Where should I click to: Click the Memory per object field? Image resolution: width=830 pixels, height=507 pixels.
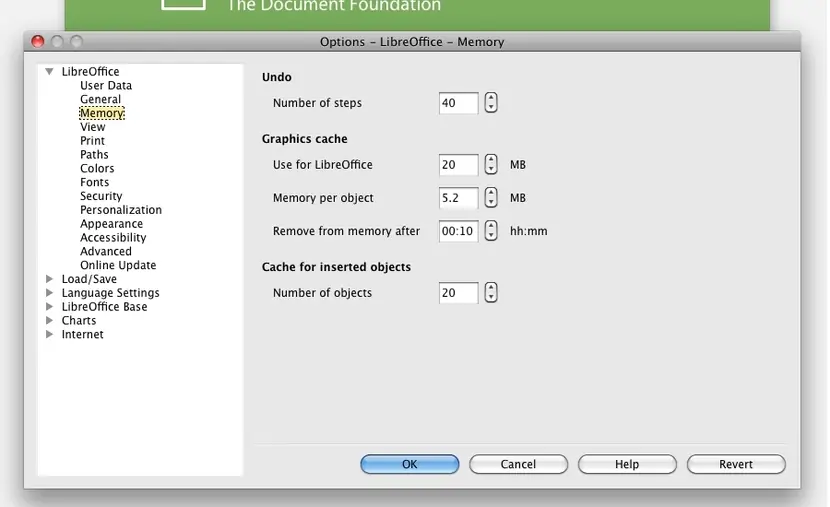(x=458, y=198)
